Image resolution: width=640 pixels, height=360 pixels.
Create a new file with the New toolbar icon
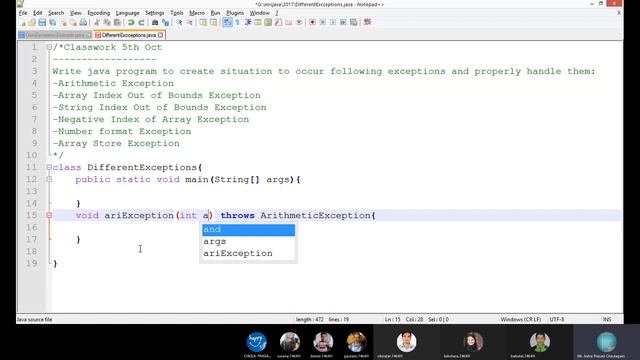[x=23, y=22]
